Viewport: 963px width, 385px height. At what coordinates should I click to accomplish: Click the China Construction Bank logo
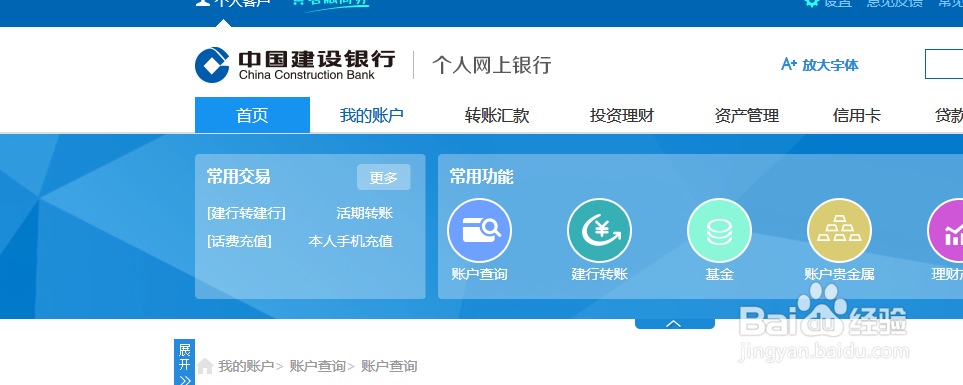(295, 64)
